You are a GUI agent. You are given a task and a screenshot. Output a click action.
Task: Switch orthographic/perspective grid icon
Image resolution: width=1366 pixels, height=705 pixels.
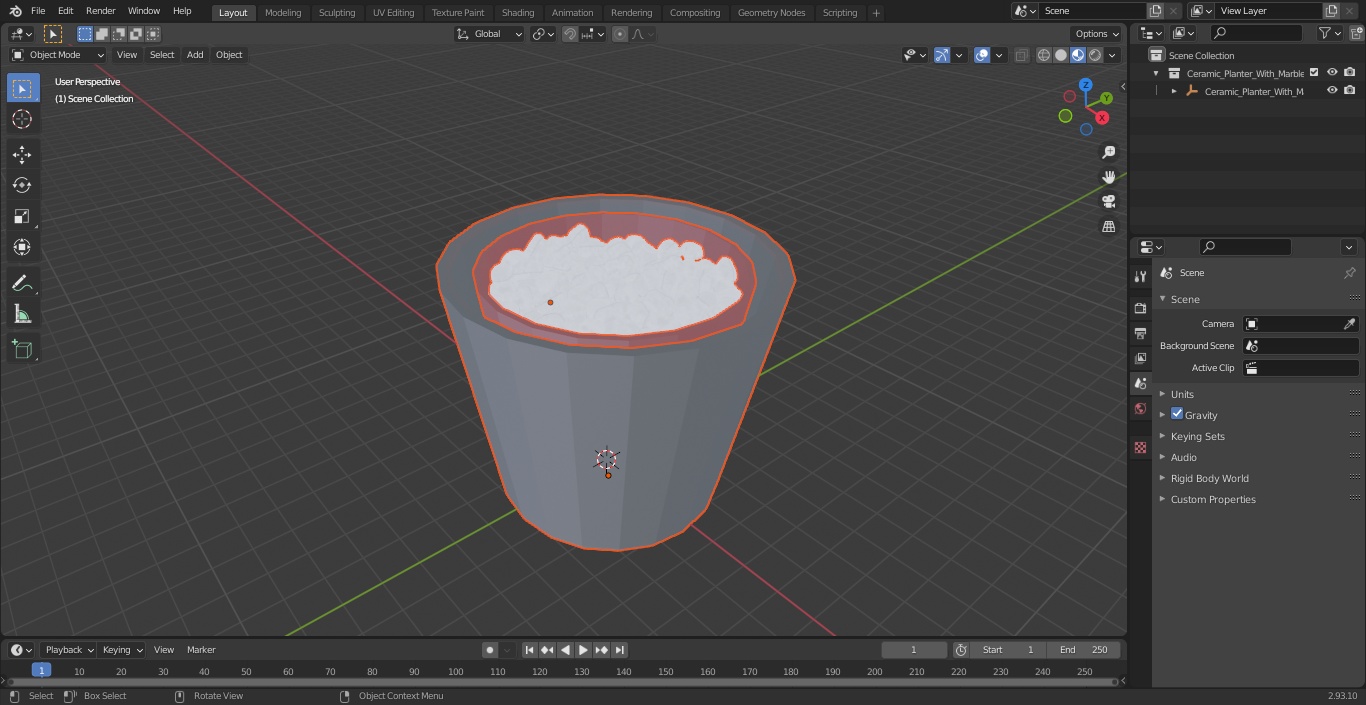pyautogui.click(x=1108, y=227)
